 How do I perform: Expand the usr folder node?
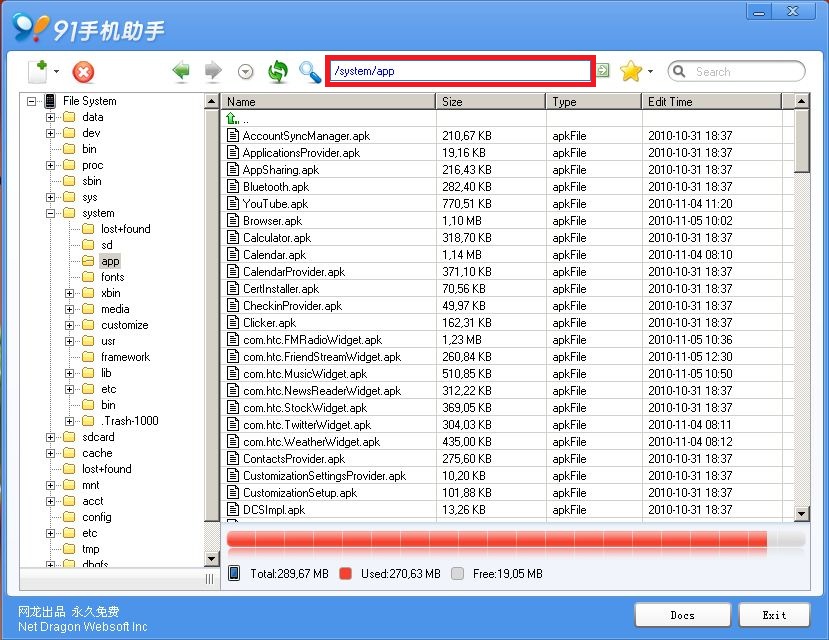click(x=70, y=341)
